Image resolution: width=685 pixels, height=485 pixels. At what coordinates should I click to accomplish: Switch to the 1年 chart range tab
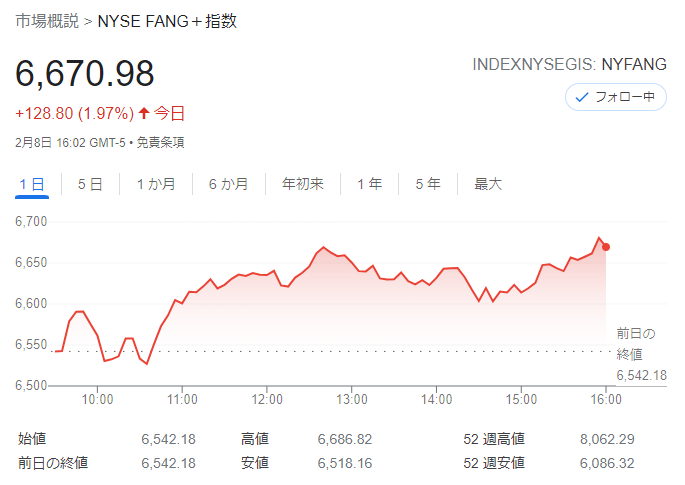370,184
